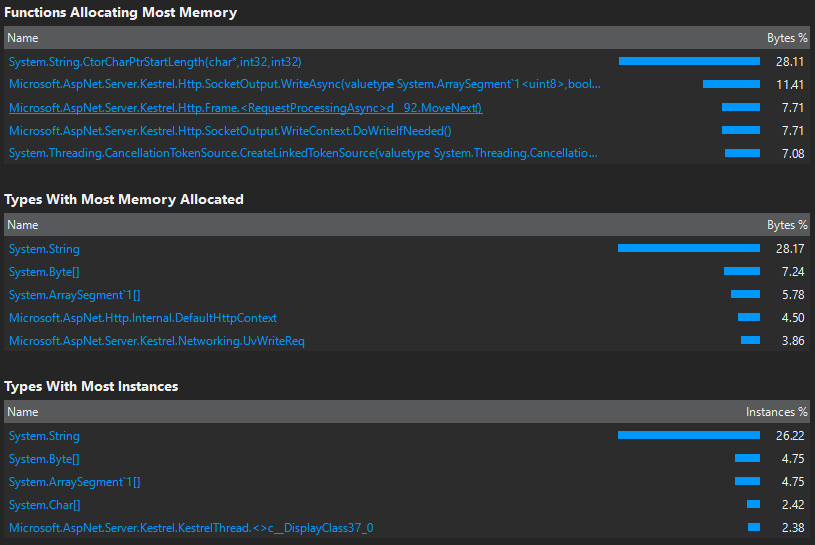Click the Frame RequestProcessingAsync MoveNext link
This screenshot has height=545, width=815.
[x=245, y=108]
